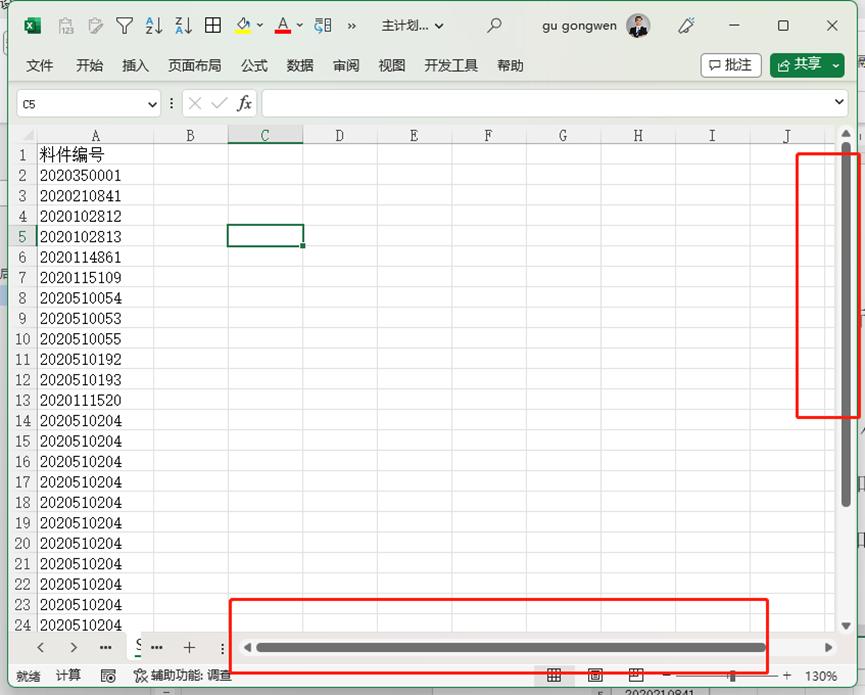Click the insert function fx icon
Viewport: 865px width, 695px height.
pos(244,103)
